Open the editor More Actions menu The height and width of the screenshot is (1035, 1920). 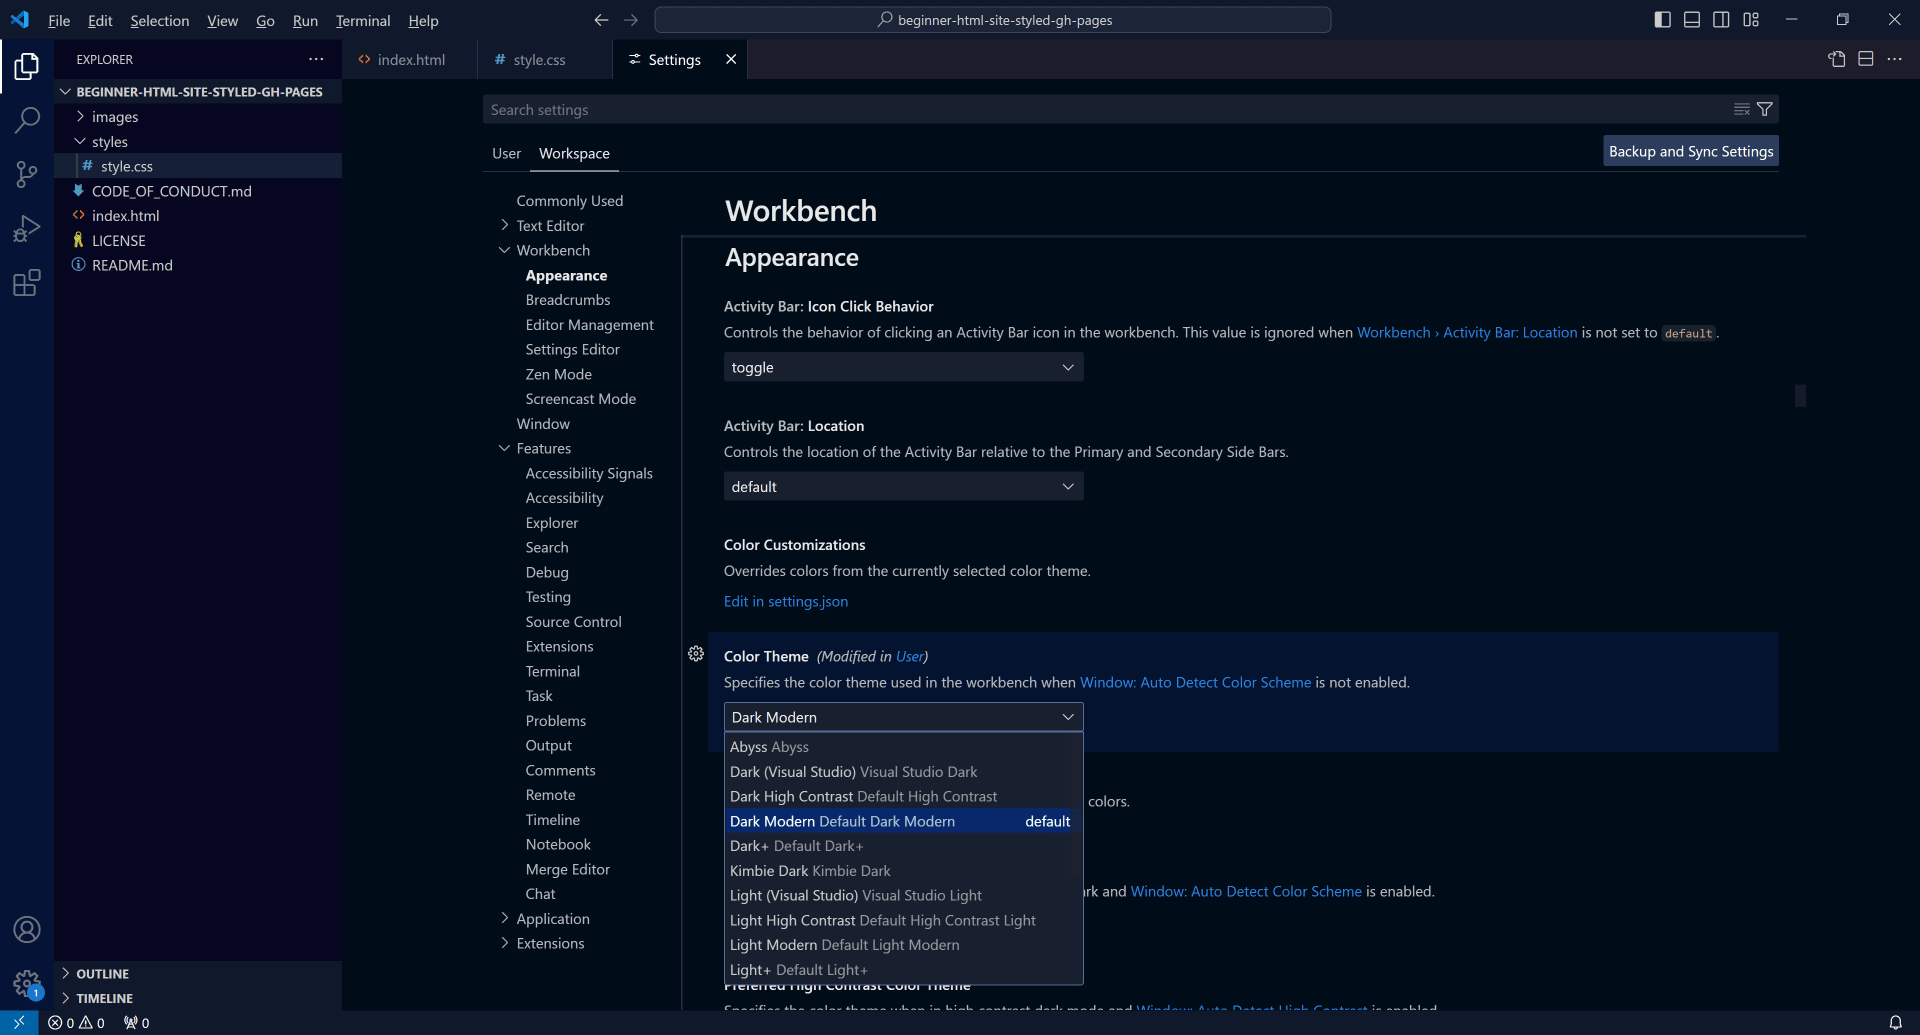point(1895,59)
